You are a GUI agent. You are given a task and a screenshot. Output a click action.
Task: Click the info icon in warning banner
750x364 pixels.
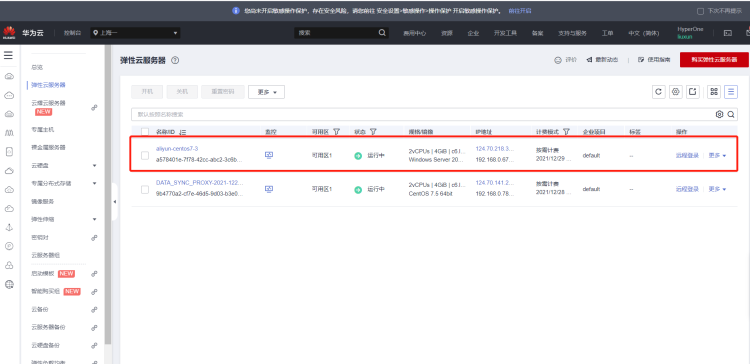pos(236,11)
